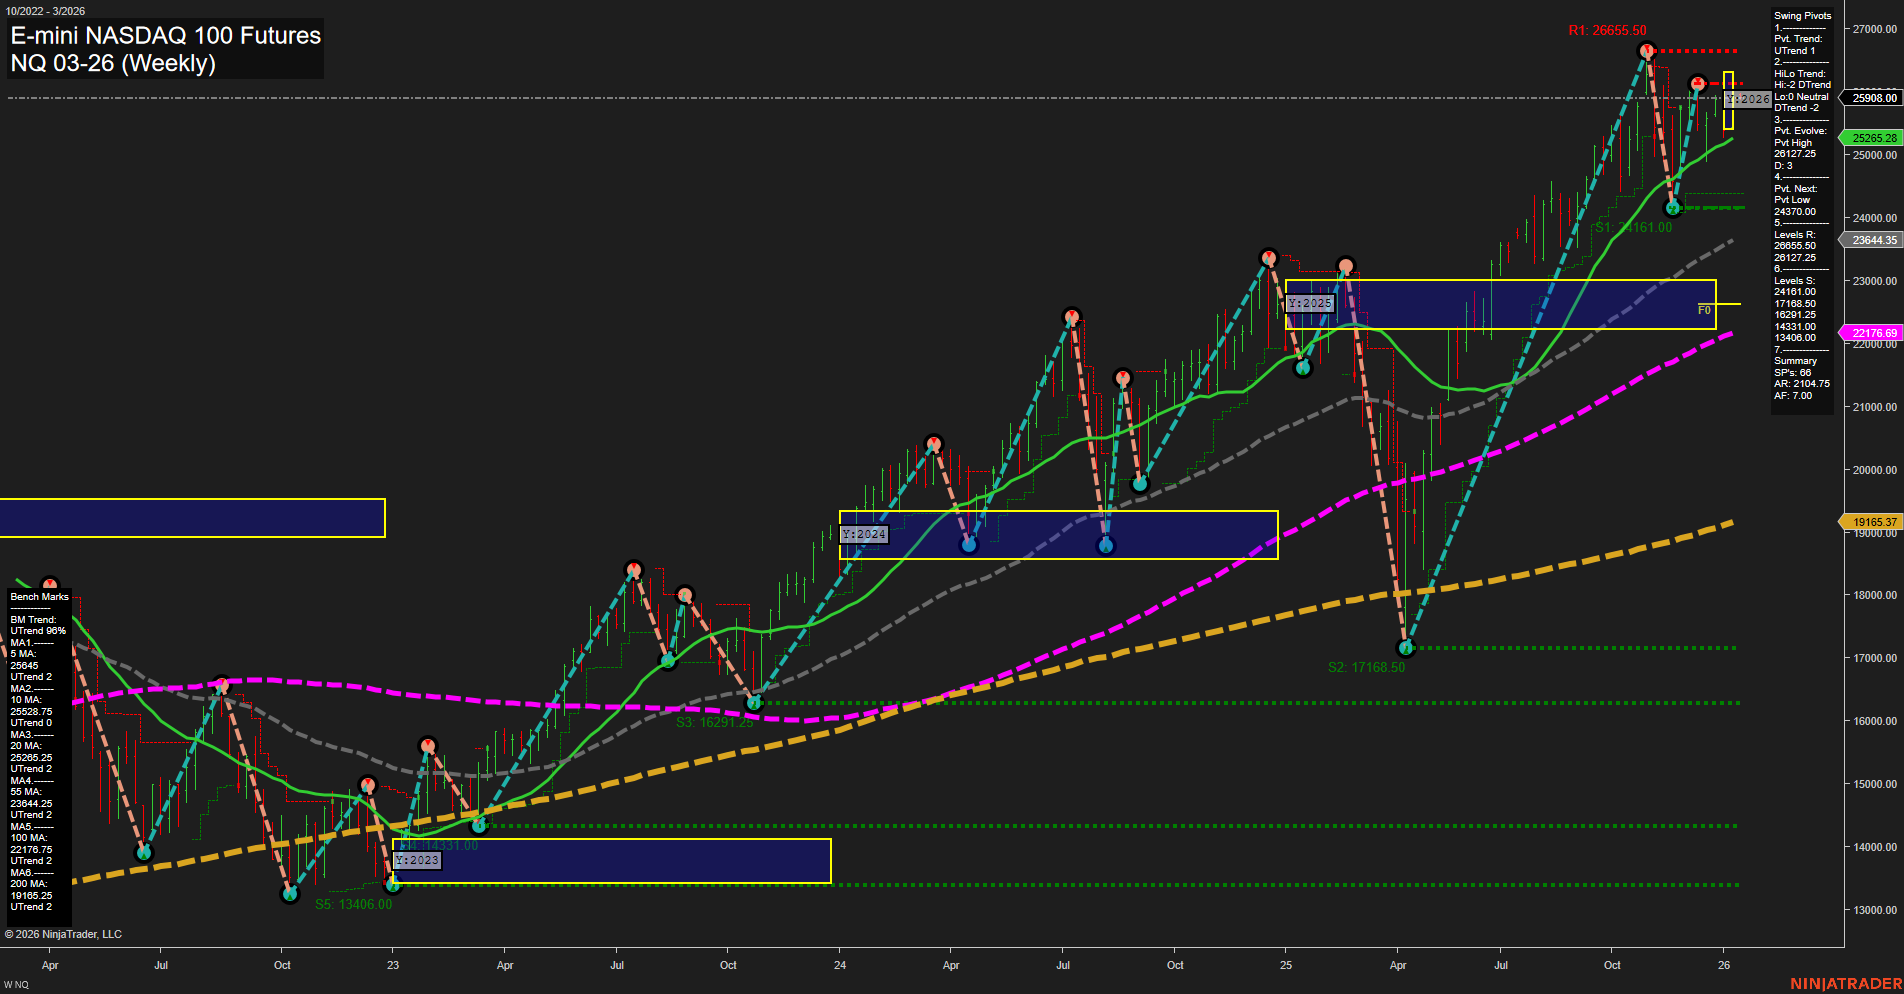Click the © 2026 NinjaTrader, LLC copyright text
1904x994 pixels.
click(64, 933)
